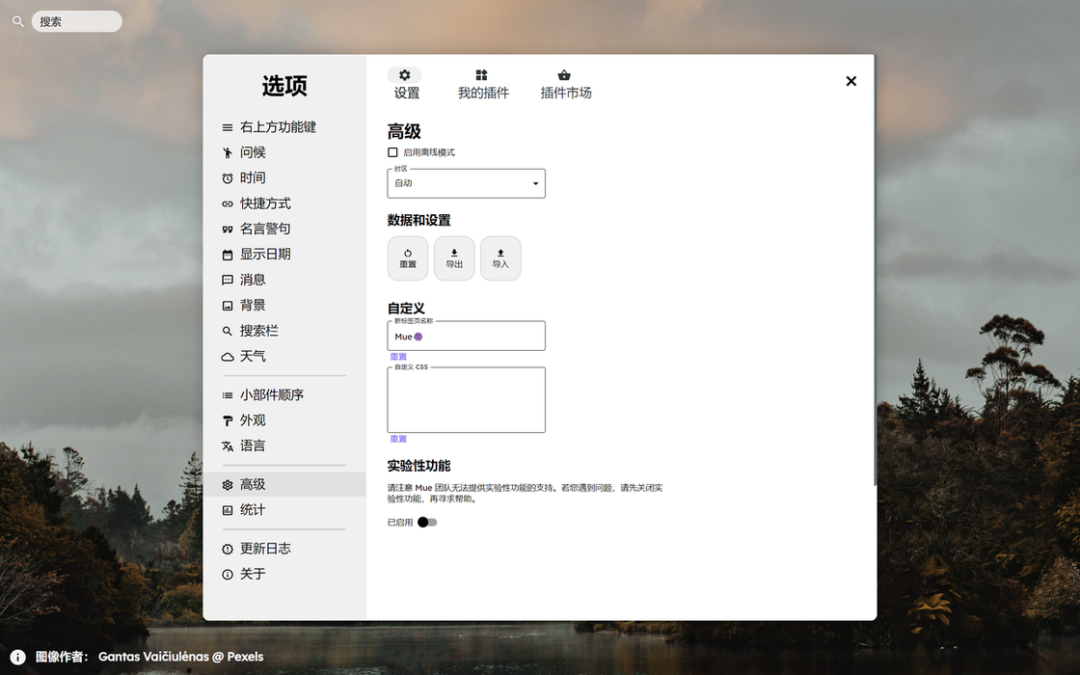Open the 快捷方式 settings section
Viewport: 1080px width, 675px height.
pos(284,204)
